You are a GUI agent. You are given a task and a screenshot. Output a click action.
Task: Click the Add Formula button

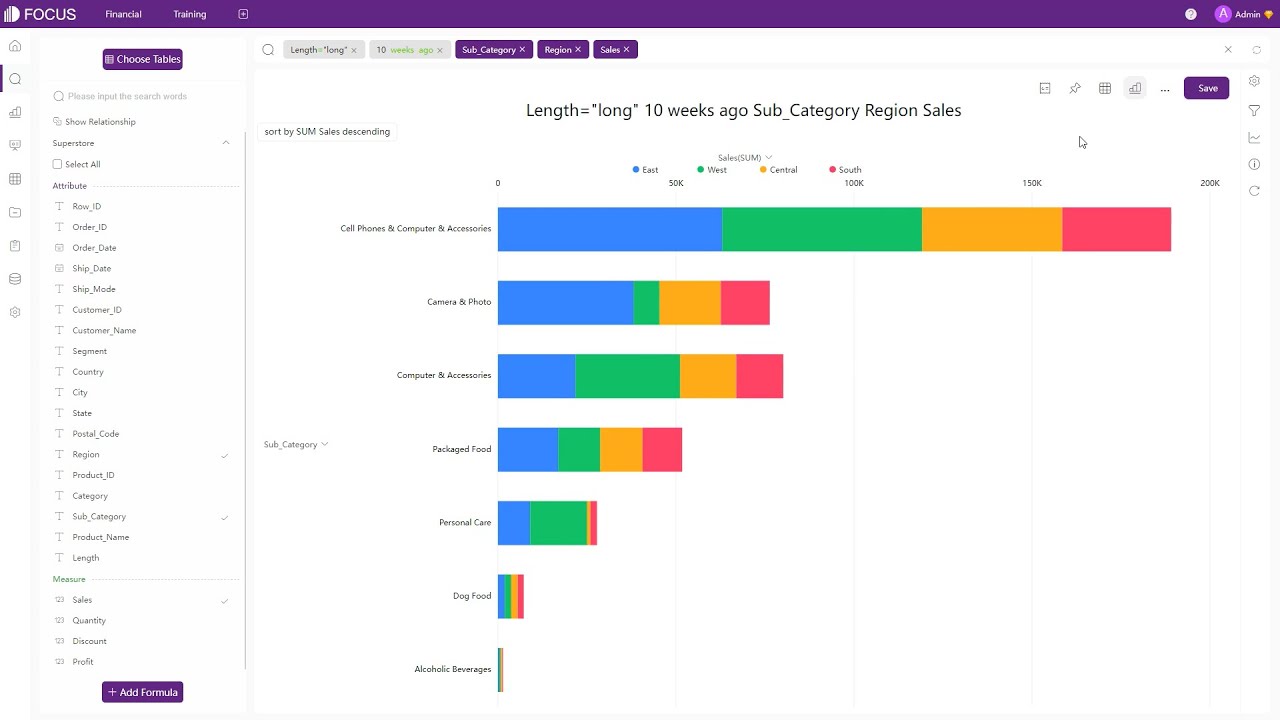[142, 692]
